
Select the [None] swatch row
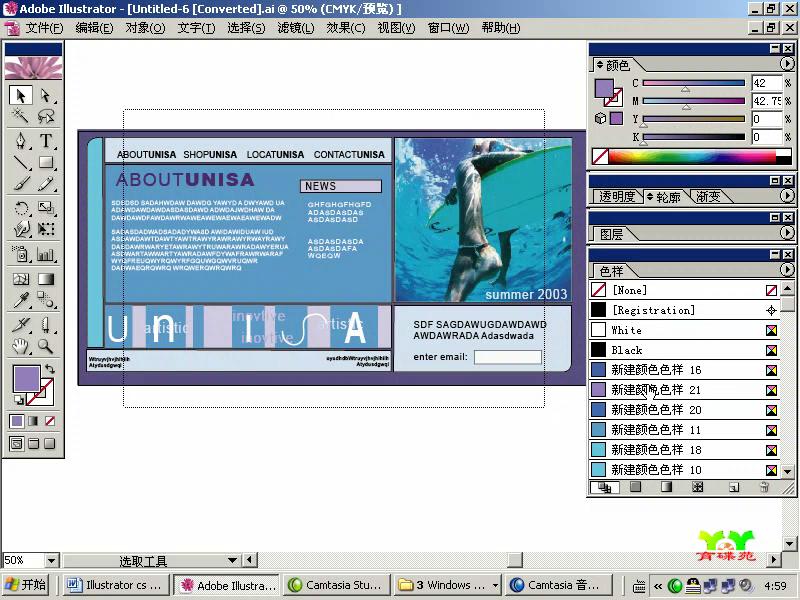coord(684,290)
